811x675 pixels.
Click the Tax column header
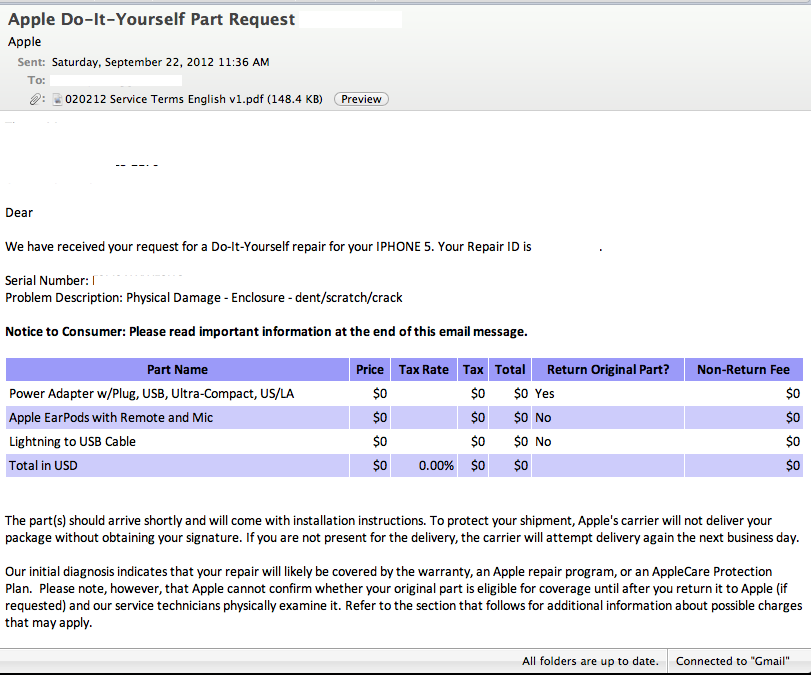tap(473, 369)
